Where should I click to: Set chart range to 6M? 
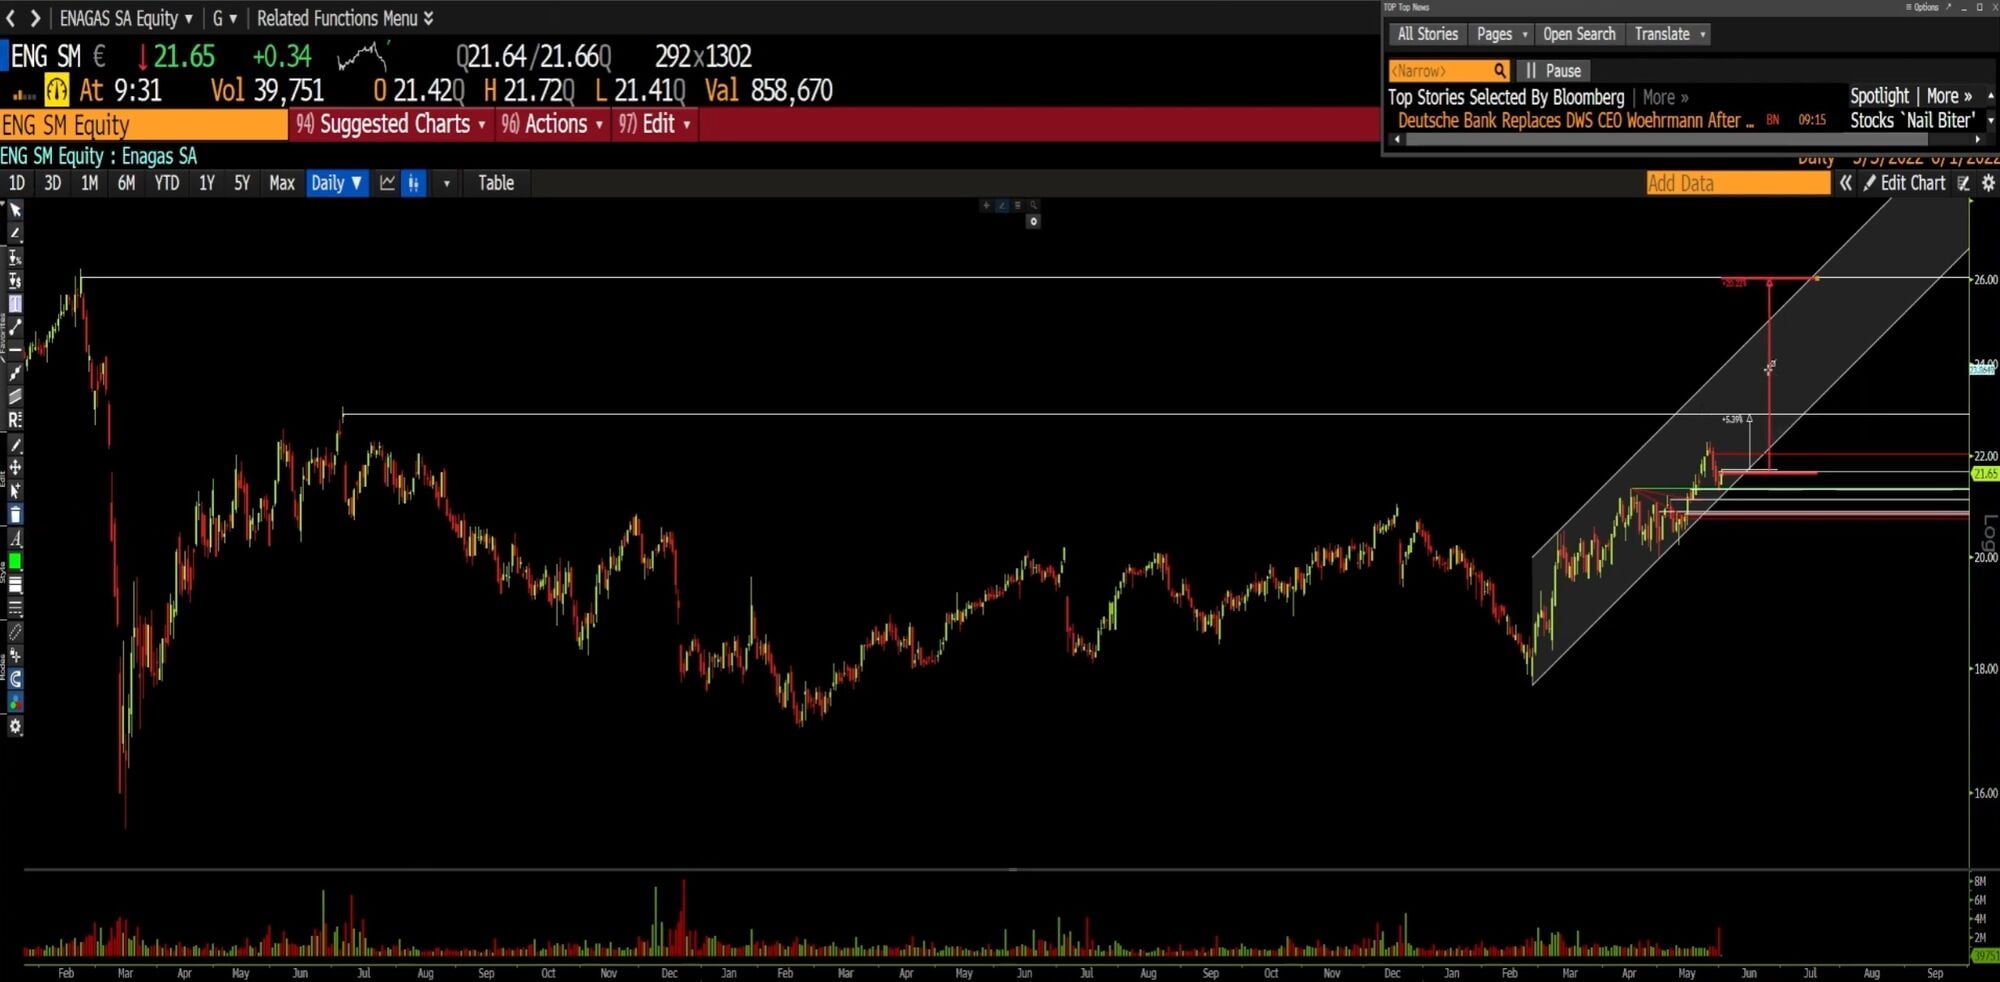point(126,183)
